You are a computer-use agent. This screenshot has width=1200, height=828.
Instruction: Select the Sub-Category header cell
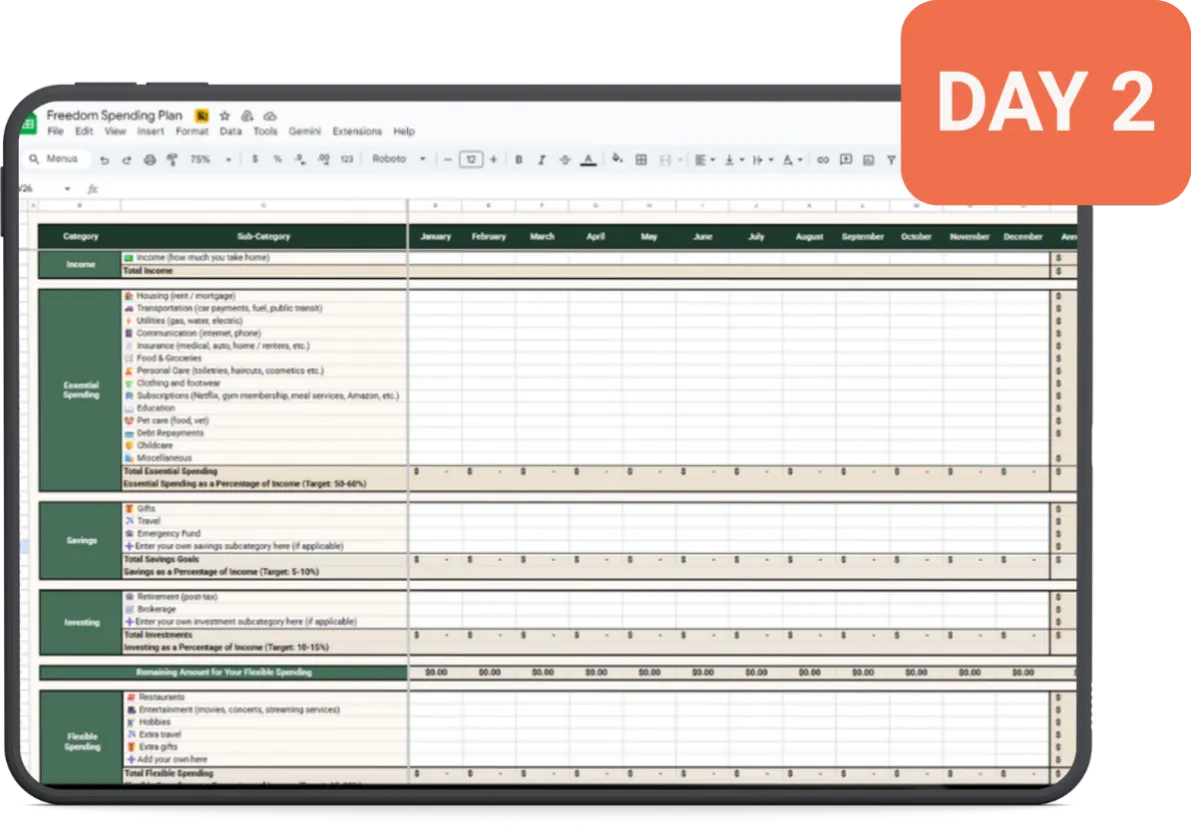click(x=264, y=237)
